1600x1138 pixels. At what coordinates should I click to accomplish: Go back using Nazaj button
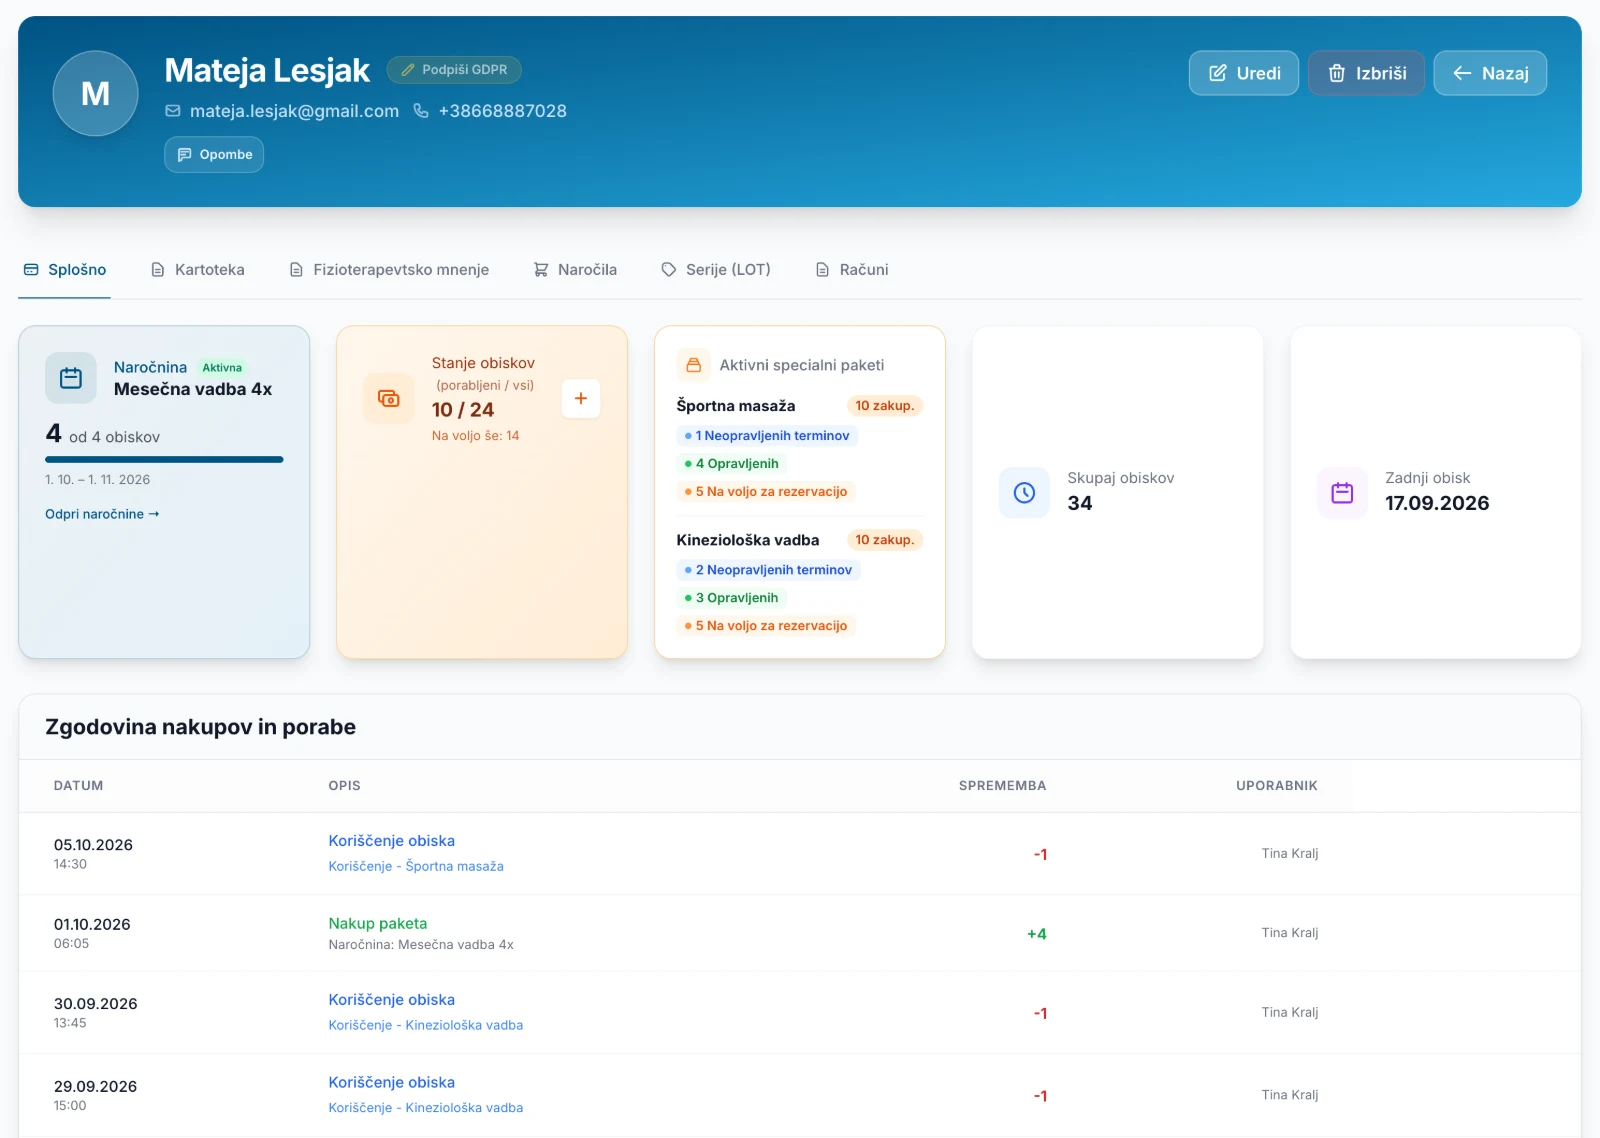pyautogui.click(x=1490, y=73)
